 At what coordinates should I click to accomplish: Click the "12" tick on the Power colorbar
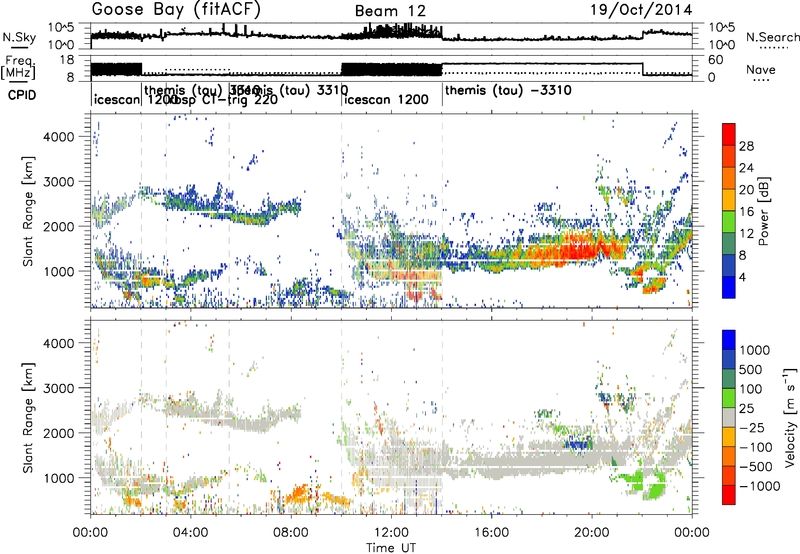pyautogui.click(x=746, y=234)
